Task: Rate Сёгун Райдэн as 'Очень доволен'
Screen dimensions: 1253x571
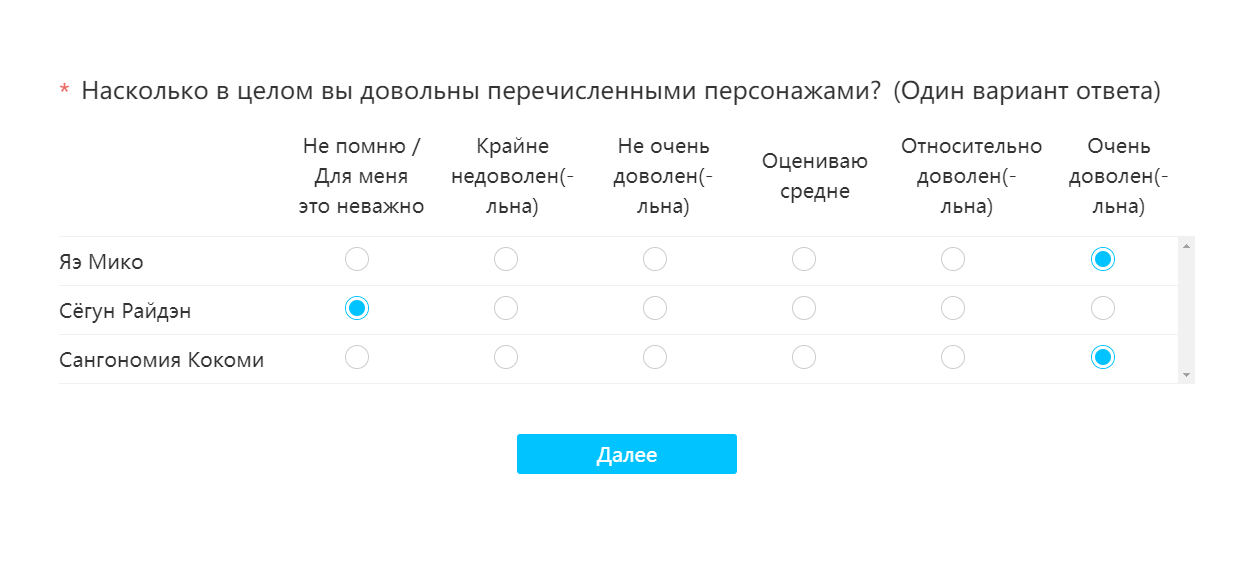Action: (1103, 309)
